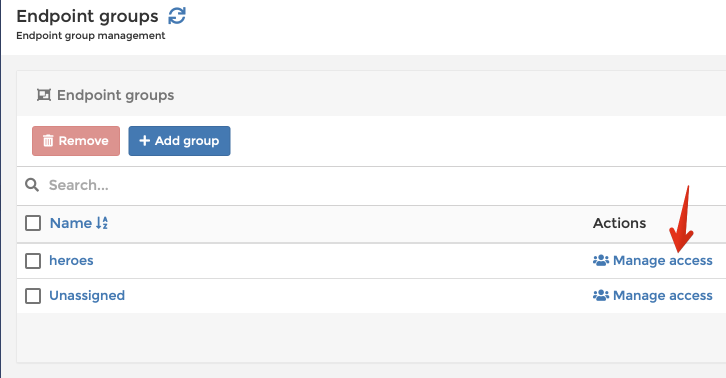Screen dimensions: 726x378
Task: Click the Endpoint groups panel icon
Action: coord(44,95)
